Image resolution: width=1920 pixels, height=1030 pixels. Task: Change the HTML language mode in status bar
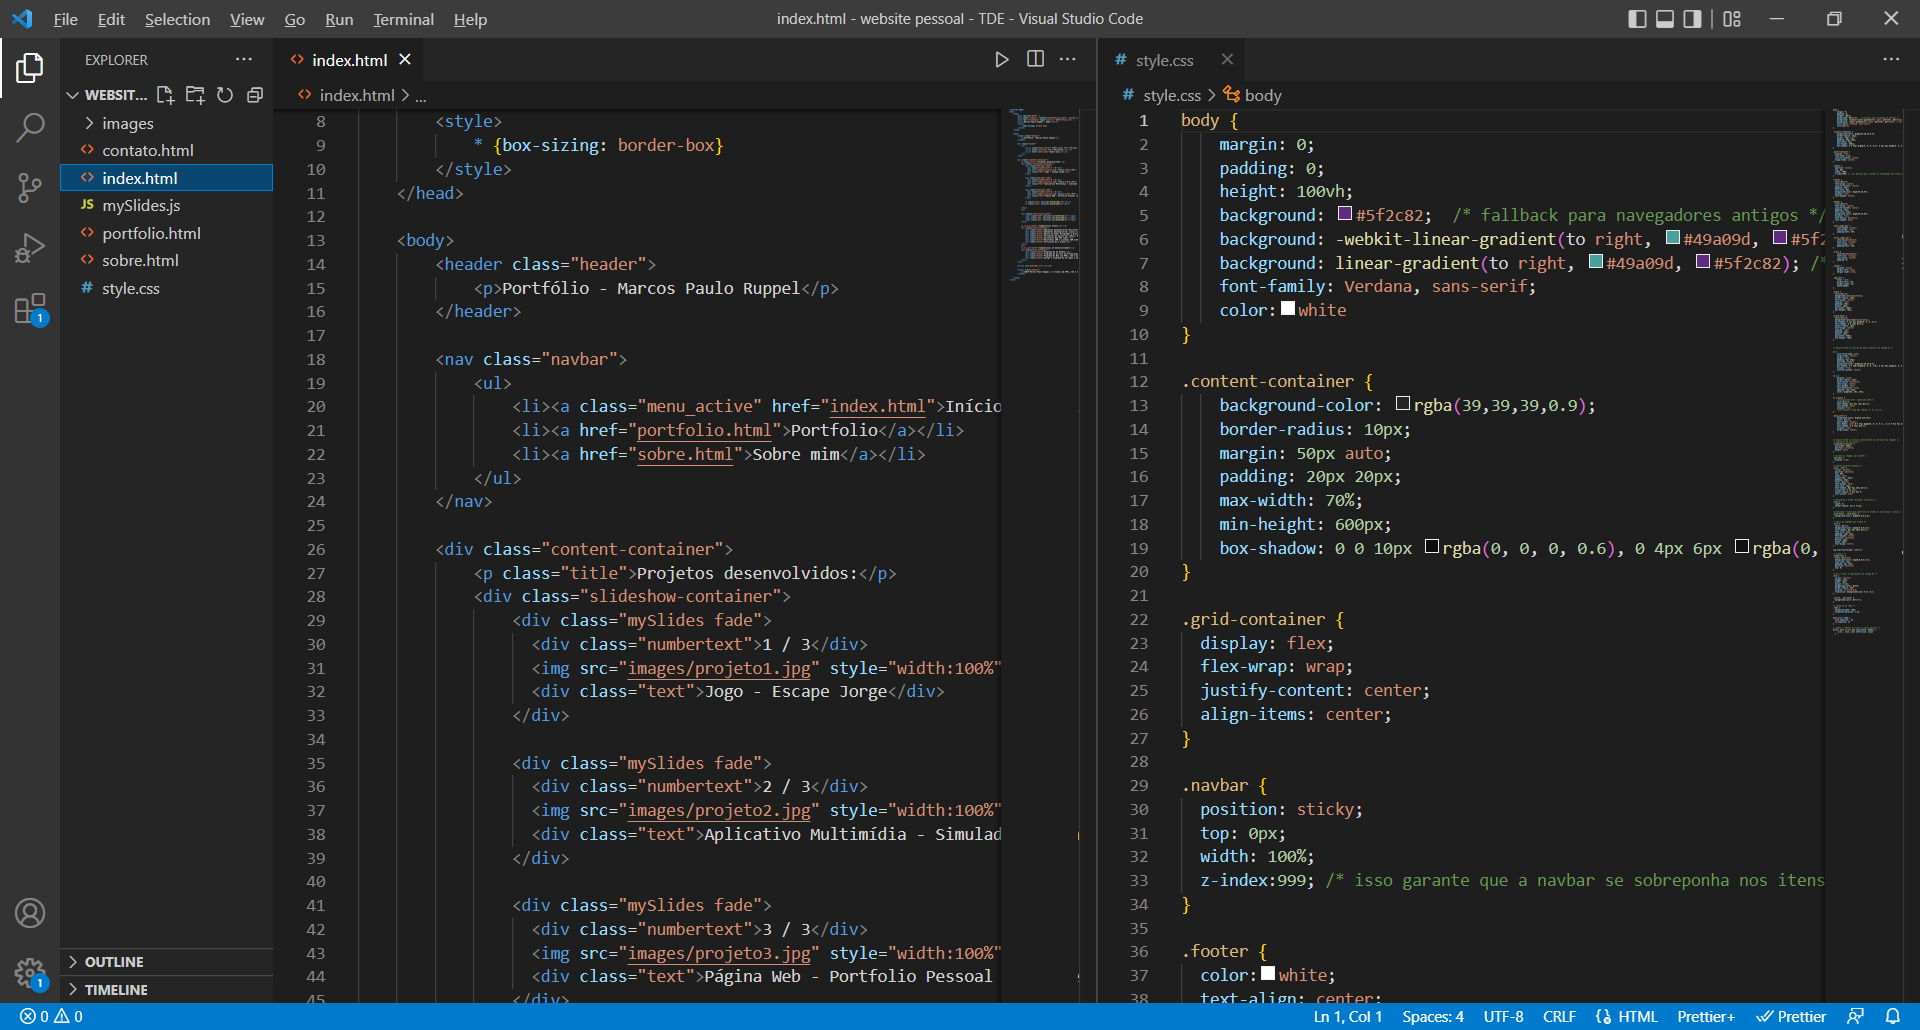tap(1637, 1016)
